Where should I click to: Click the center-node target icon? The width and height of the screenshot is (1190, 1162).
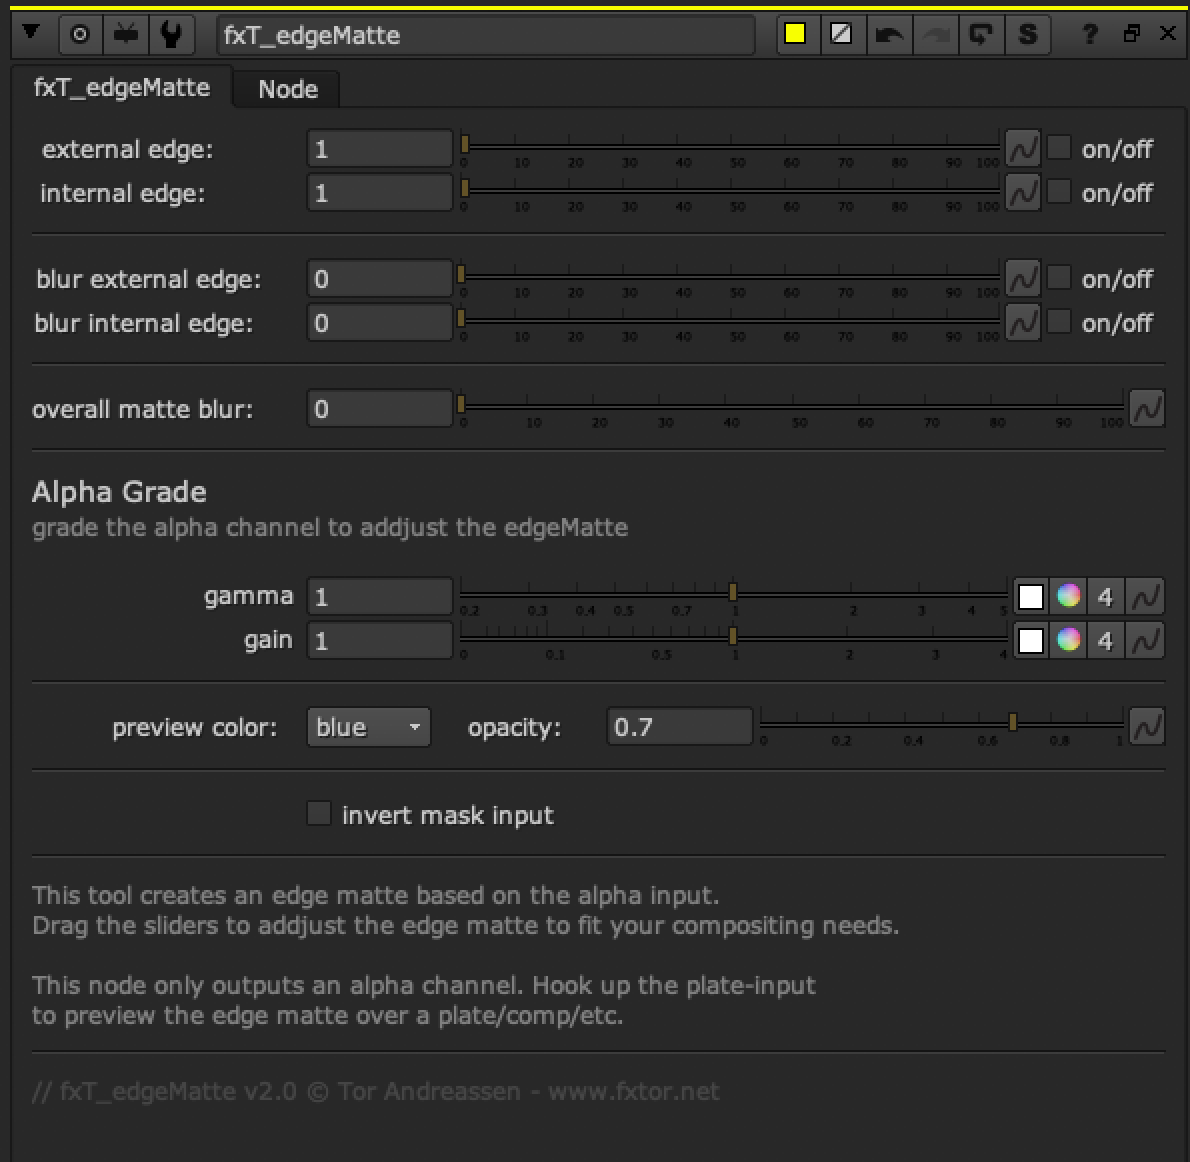click(x=80, y=35)
